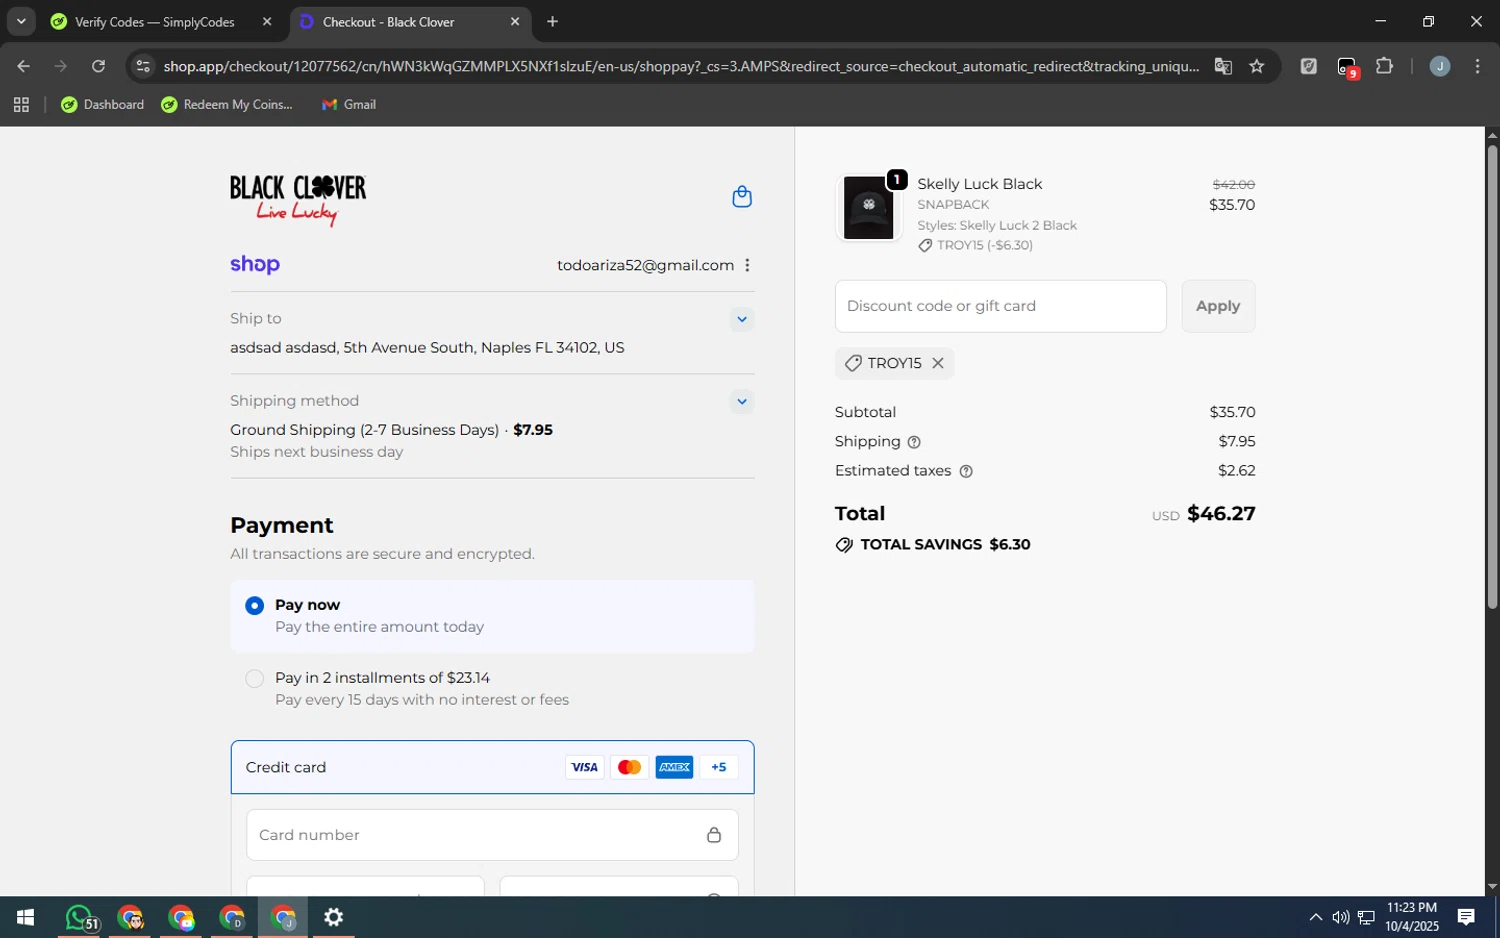Open the Dashboard bookmark

point(103,105)
